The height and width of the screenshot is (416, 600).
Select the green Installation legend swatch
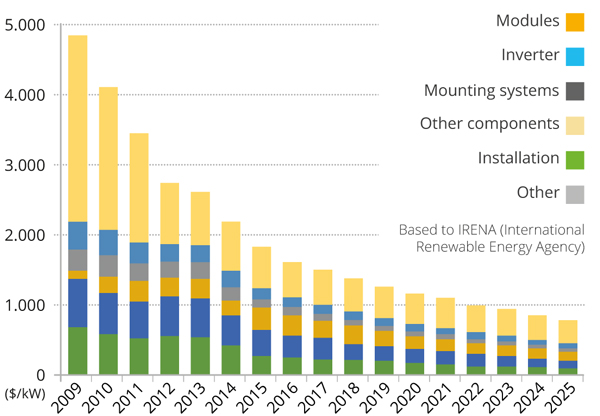pos(576,158)
